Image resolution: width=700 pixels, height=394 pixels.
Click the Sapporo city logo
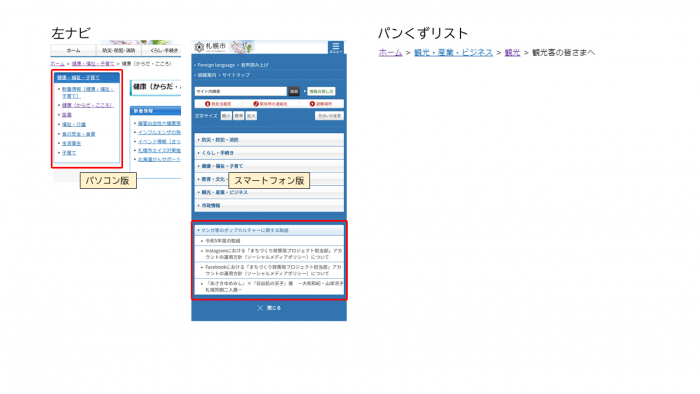point(210,47)
